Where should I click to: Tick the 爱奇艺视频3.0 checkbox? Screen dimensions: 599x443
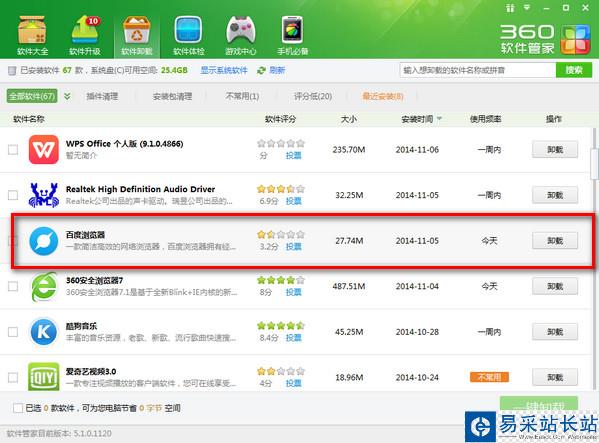tap(13, 377)
